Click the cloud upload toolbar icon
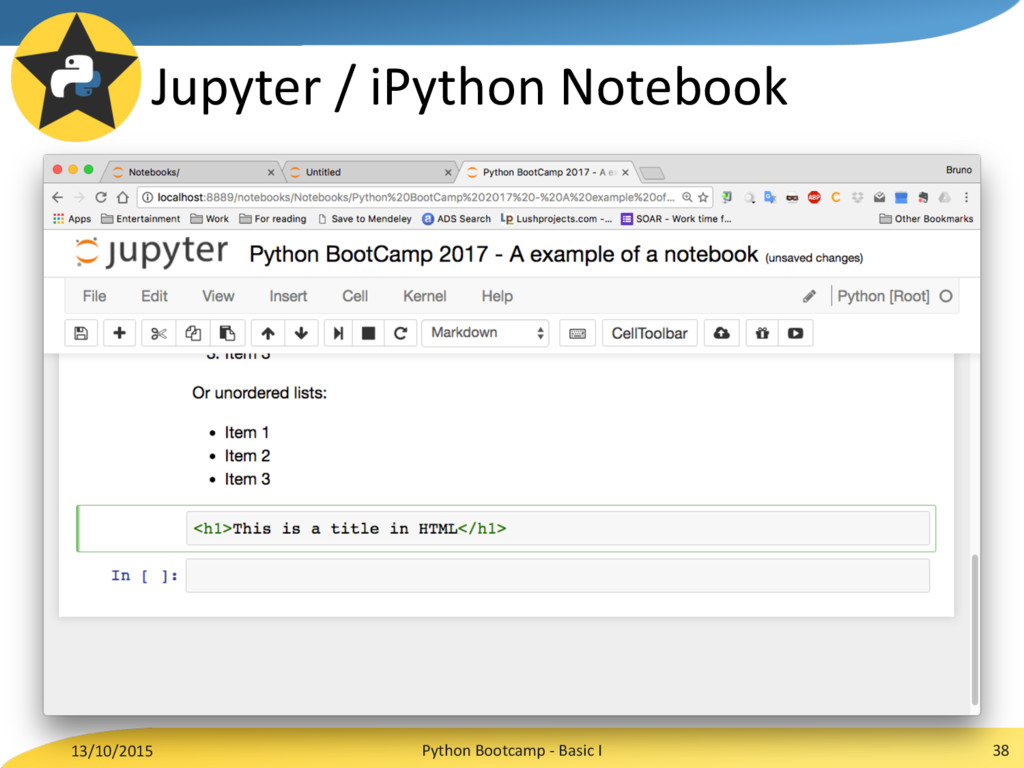The width and height of the screenshot is (1024, 768). coord(721,333)
